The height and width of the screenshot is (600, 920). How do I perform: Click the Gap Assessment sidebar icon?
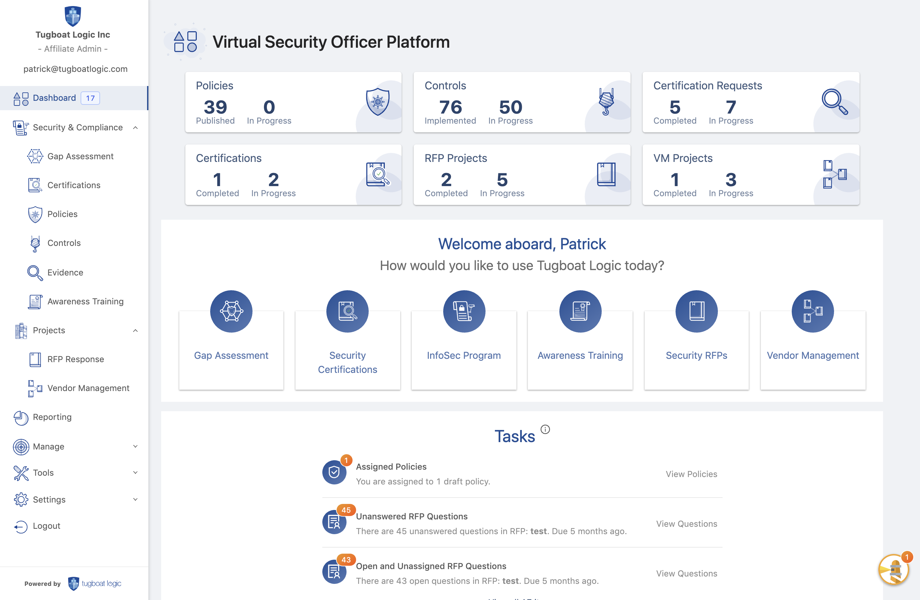(35, 156)
